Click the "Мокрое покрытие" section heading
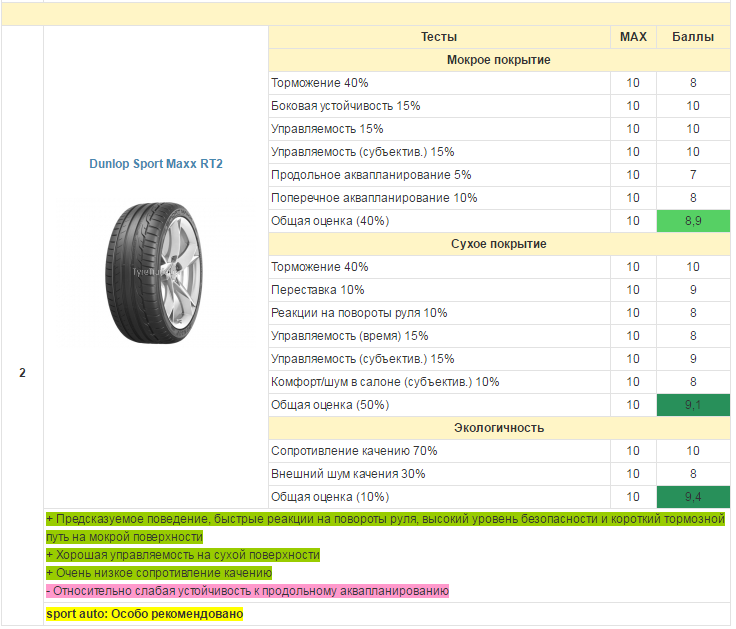The width and height of the screenshot is (736, 629). [x=498, y=60]
